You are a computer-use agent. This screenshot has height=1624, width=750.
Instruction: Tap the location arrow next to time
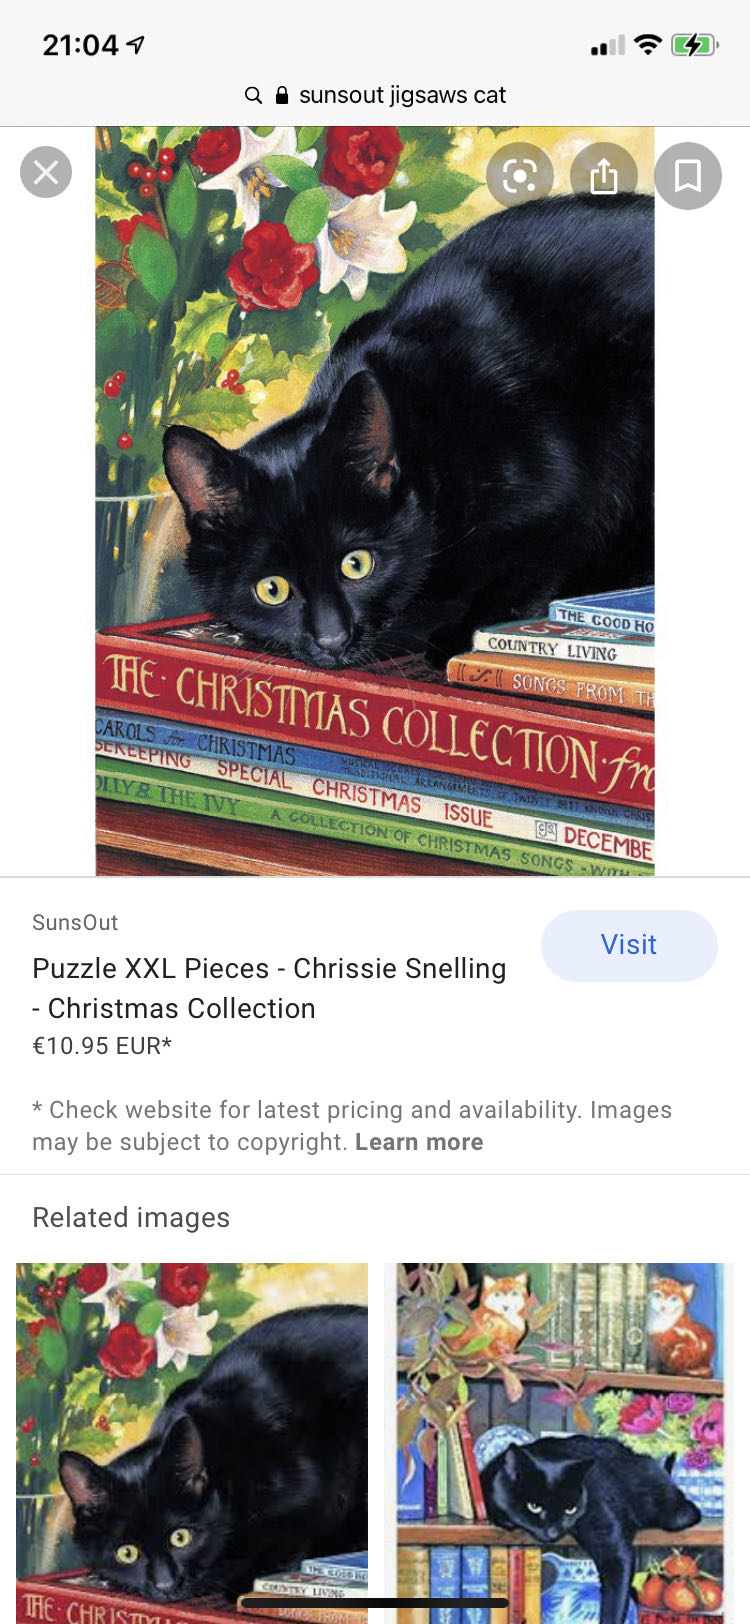[x=136, y=44]
